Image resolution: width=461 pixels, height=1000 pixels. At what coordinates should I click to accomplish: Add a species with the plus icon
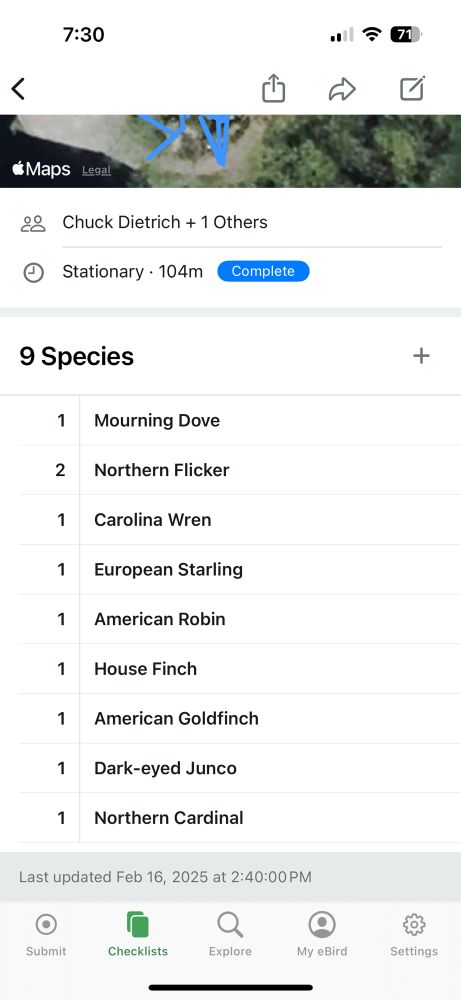(421, 356)
